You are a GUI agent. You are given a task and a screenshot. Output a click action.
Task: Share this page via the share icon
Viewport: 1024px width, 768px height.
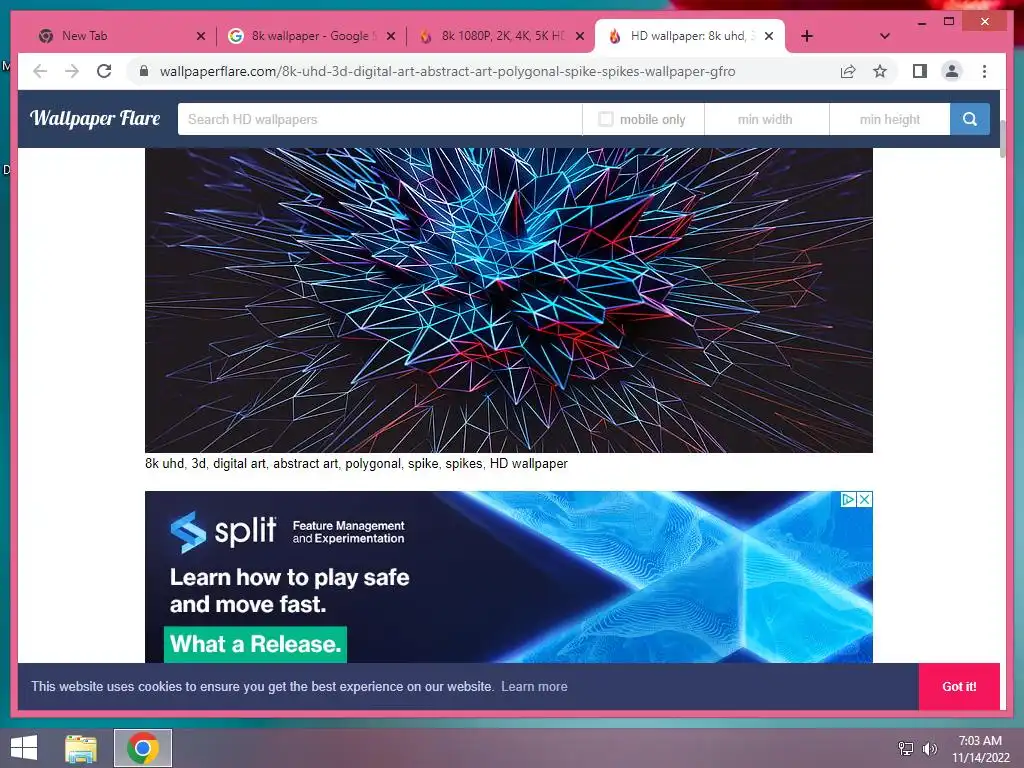(x=848, y=71)
